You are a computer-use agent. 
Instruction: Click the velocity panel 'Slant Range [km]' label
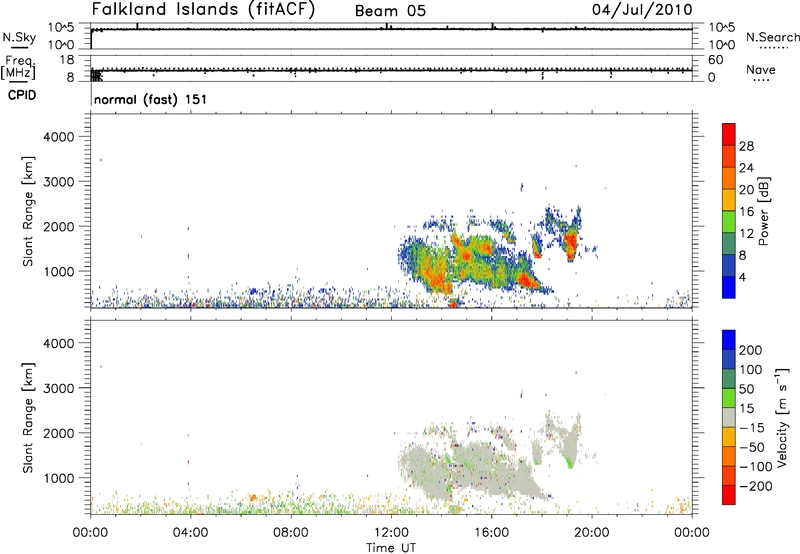[28, 418]
